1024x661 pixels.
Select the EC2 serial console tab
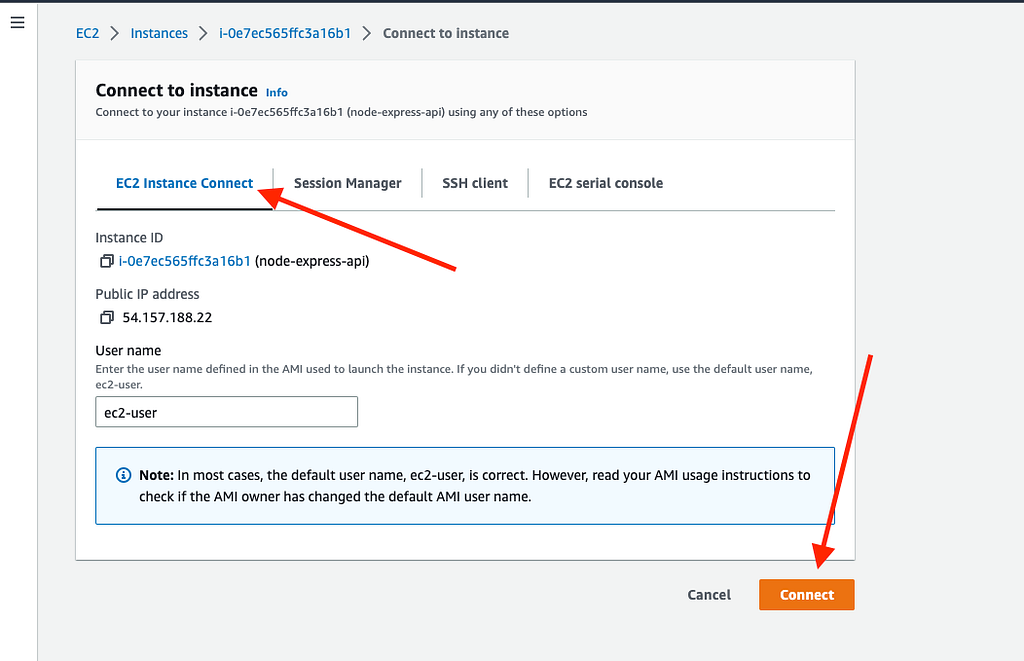[x=605, y=183]
